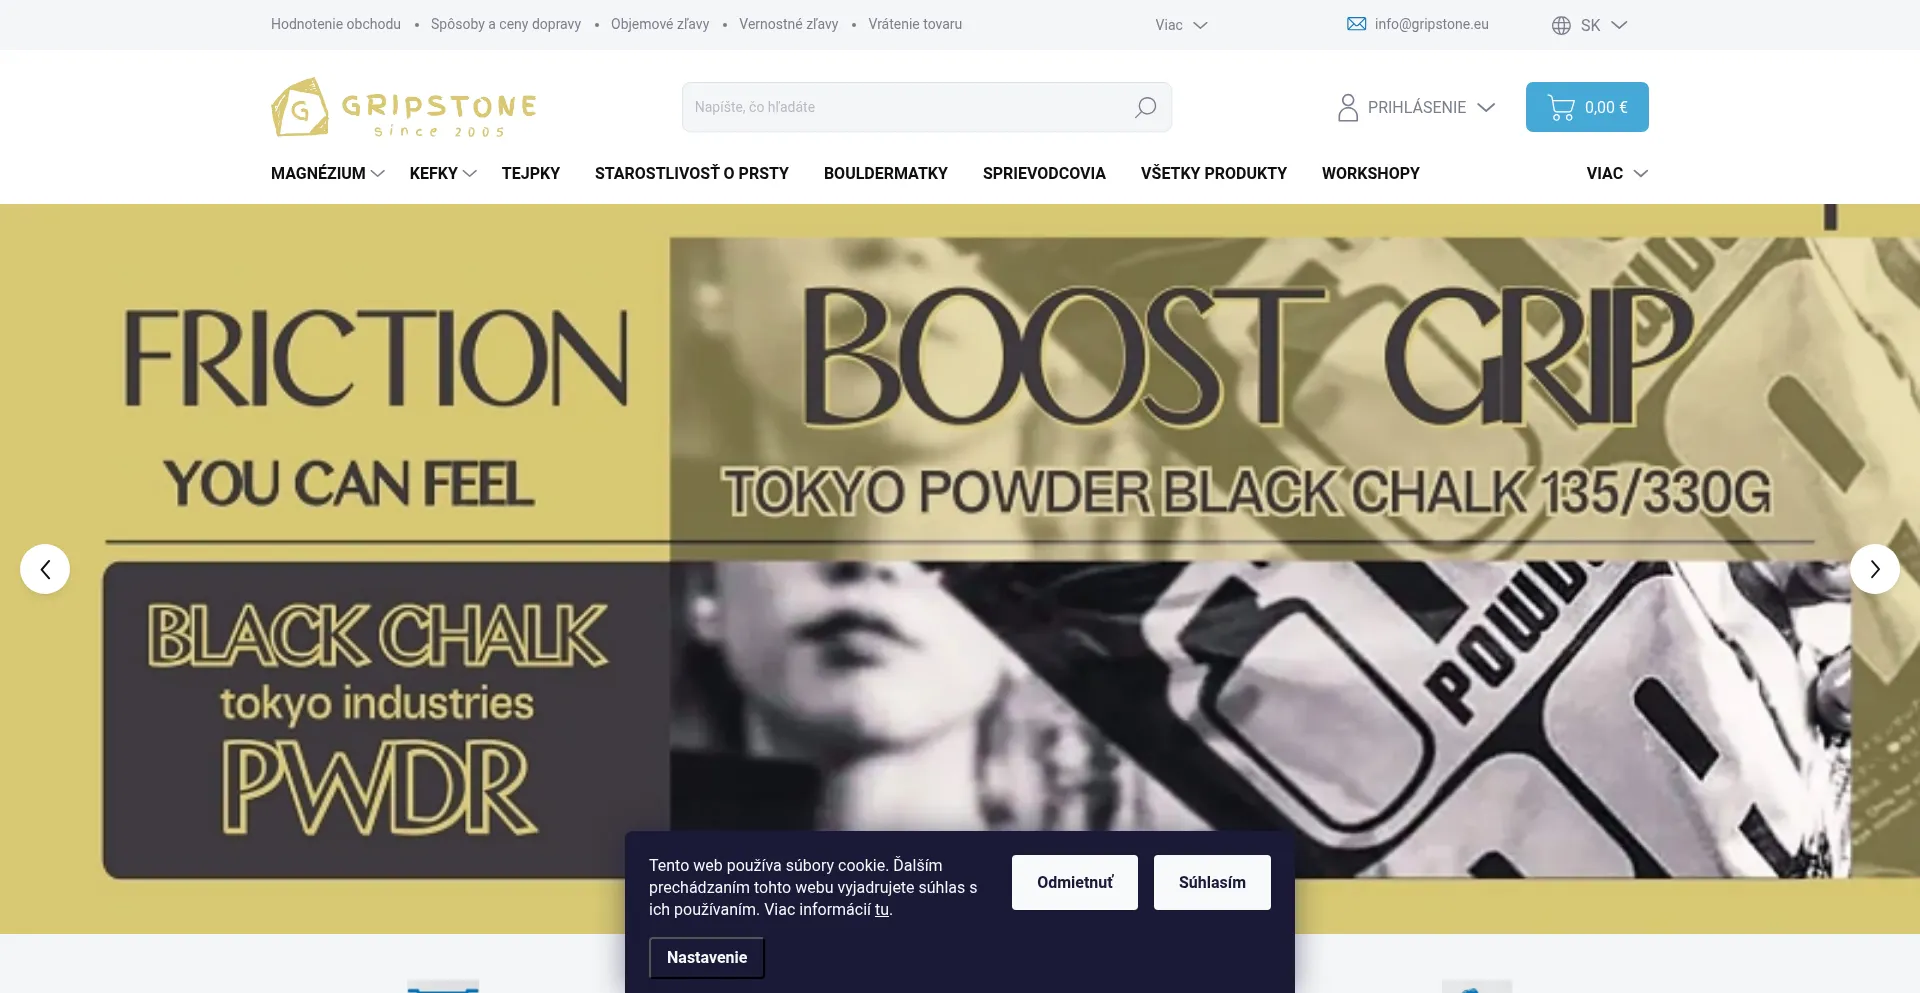Expand the Kefky category dropdown
The height and width of the screenshot is (993, 1920).
click(x=443, y=173)
